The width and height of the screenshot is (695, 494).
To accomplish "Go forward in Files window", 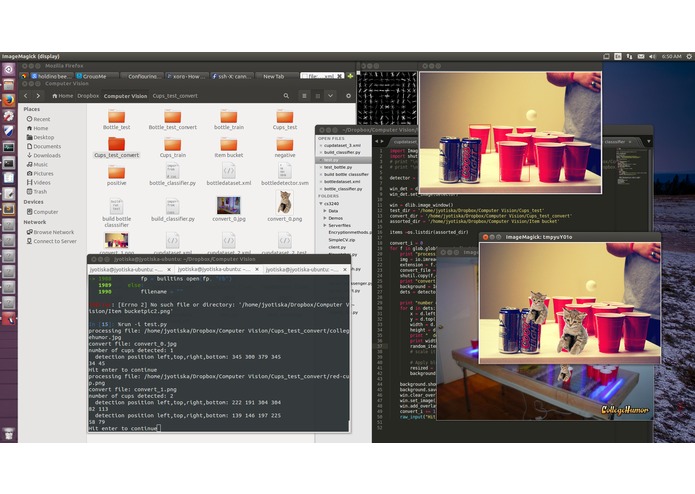I will tap(38, 96).
